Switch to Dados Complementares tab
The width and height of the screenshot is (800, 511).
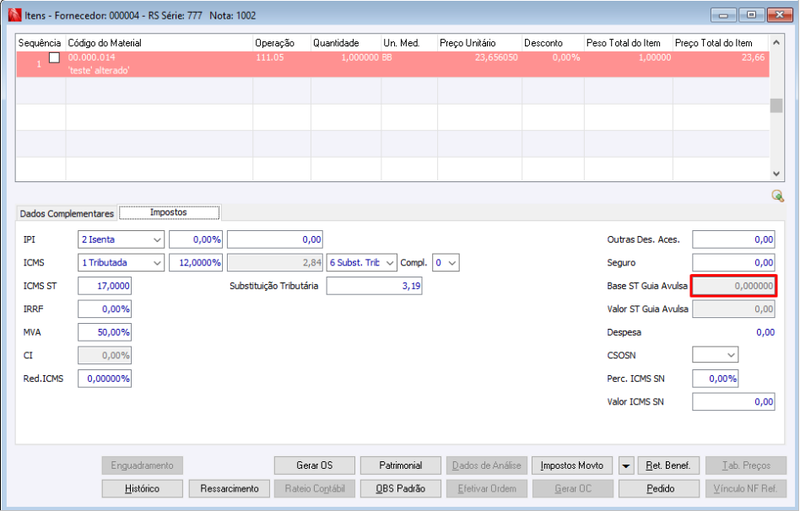click(67, 213)
